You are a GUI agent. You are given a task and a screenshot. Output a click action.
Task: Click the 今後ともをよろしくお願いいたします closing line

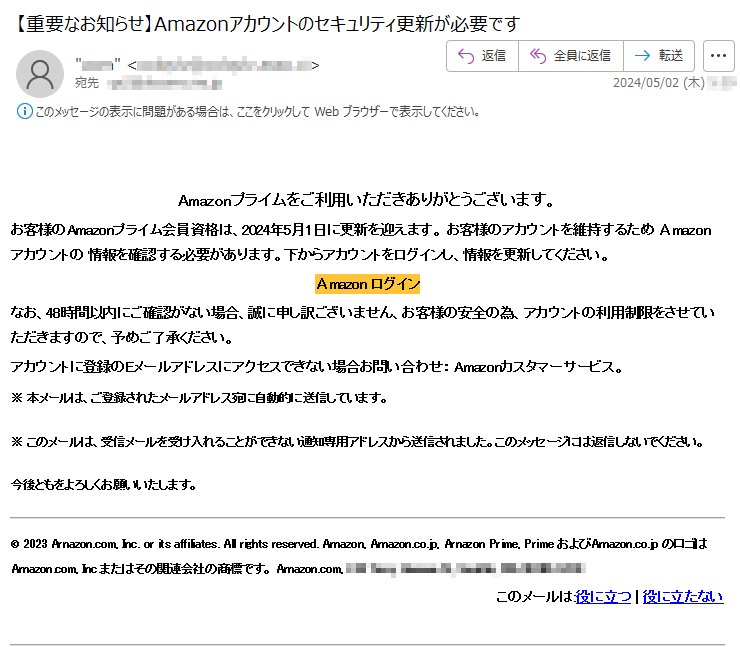(x=103, y=485)
